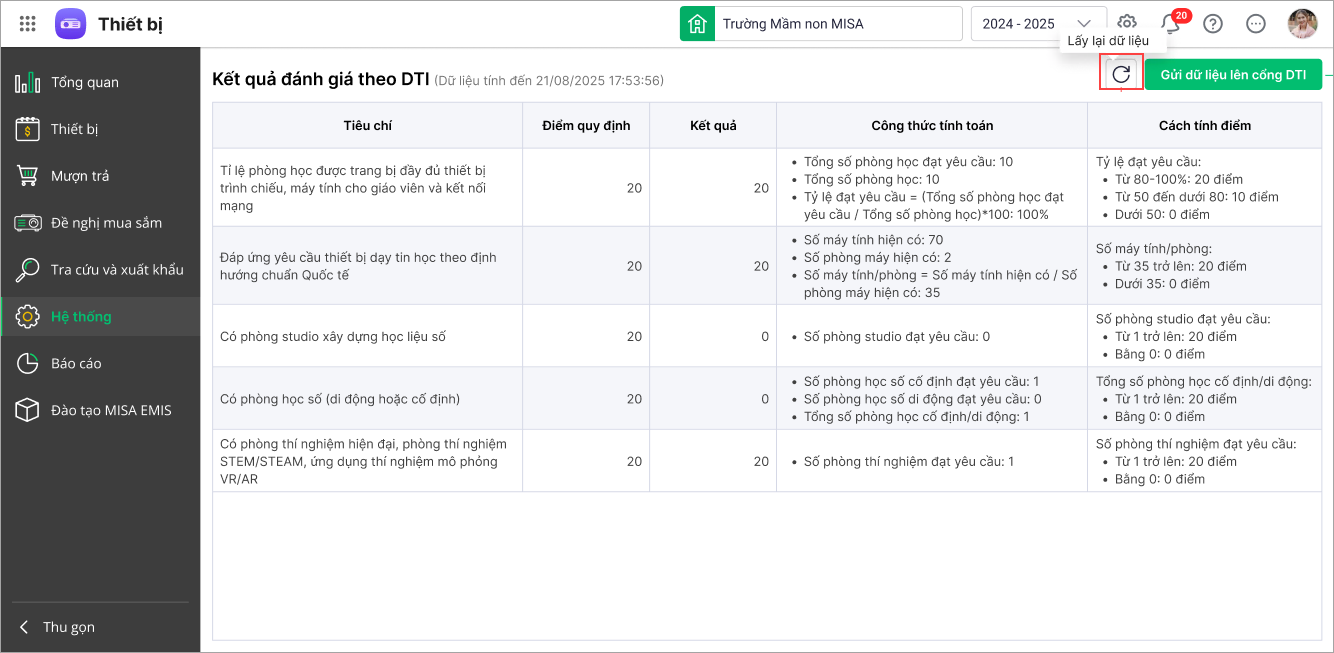Screen dimensions: 1334x653
Task: Expand the 2024 - 2025 school year dropdown
Action: tap(1038, 24)
